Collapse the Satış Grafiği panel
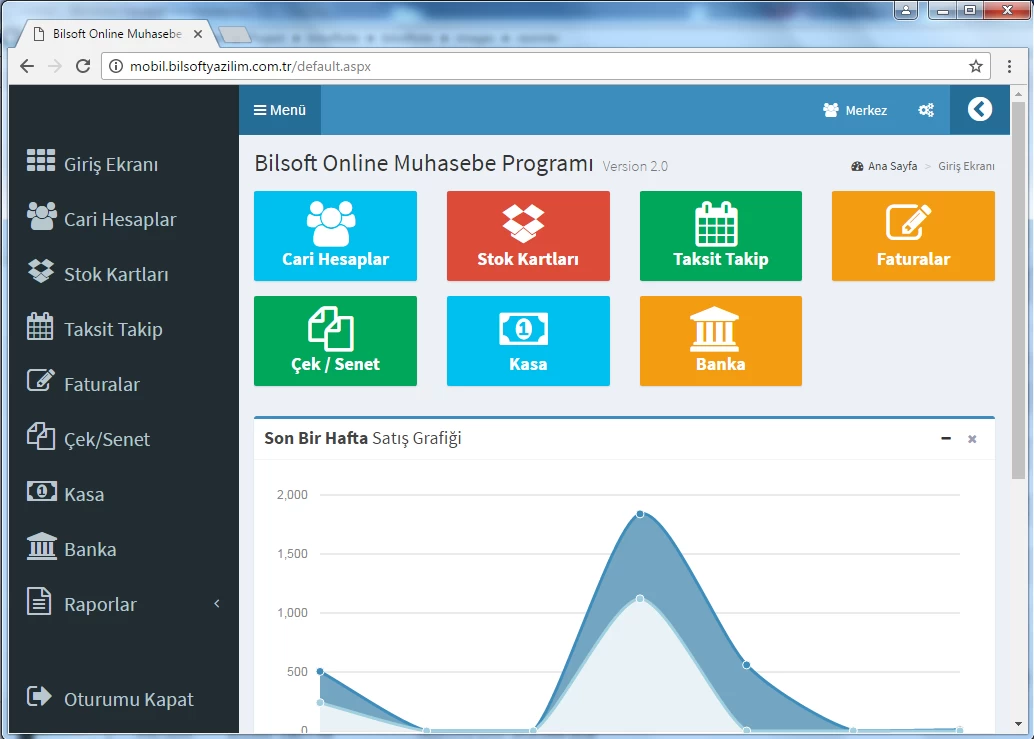The image size is (1034, 739). click(x=946, y=438)
